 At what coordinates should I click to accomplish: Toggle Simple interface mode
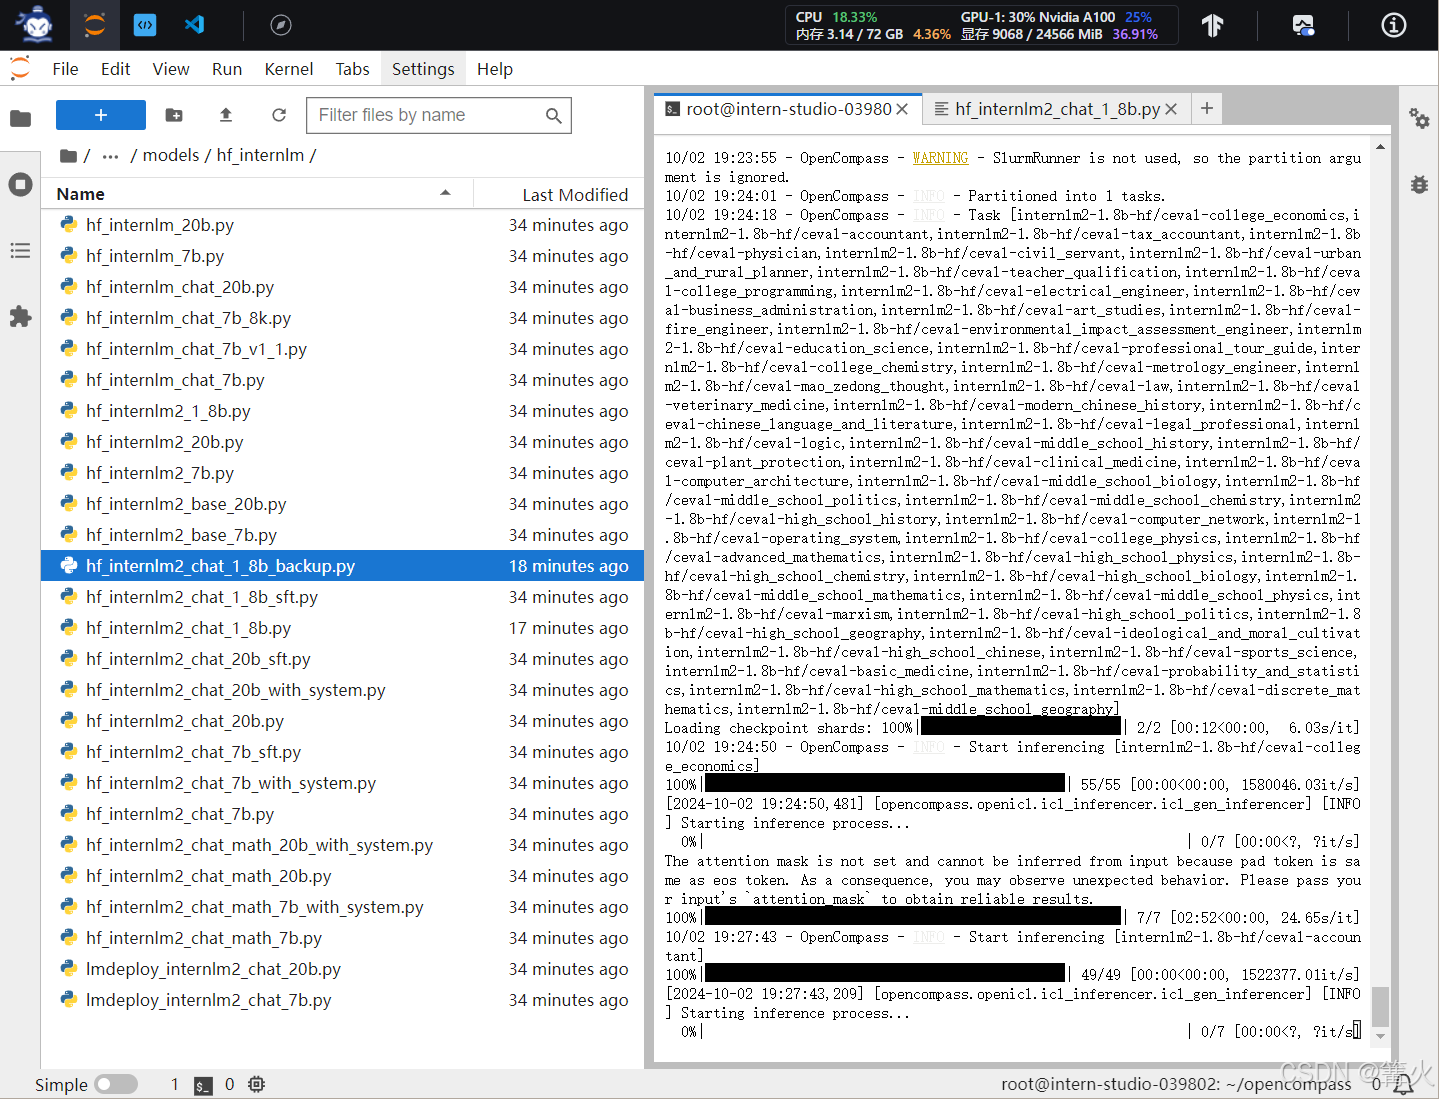115,1083
